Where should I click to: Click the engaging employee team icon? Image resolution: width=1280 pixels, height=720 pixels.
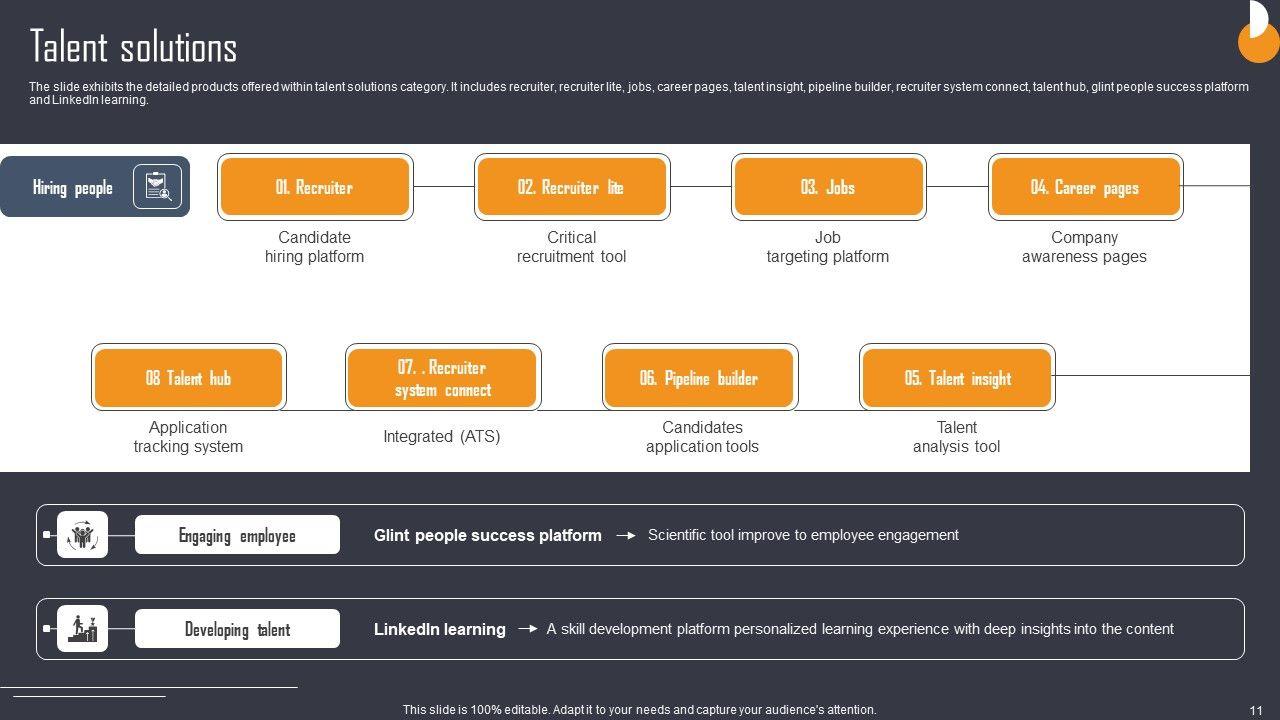82,535
